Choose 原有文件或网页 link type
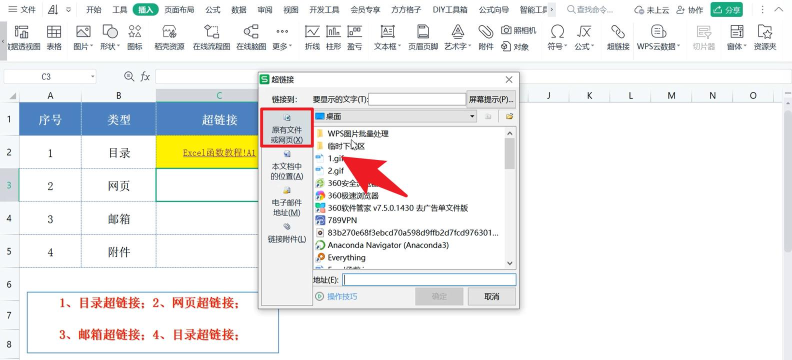The width and height of the screenshot is (792, 360). [287, 129]
